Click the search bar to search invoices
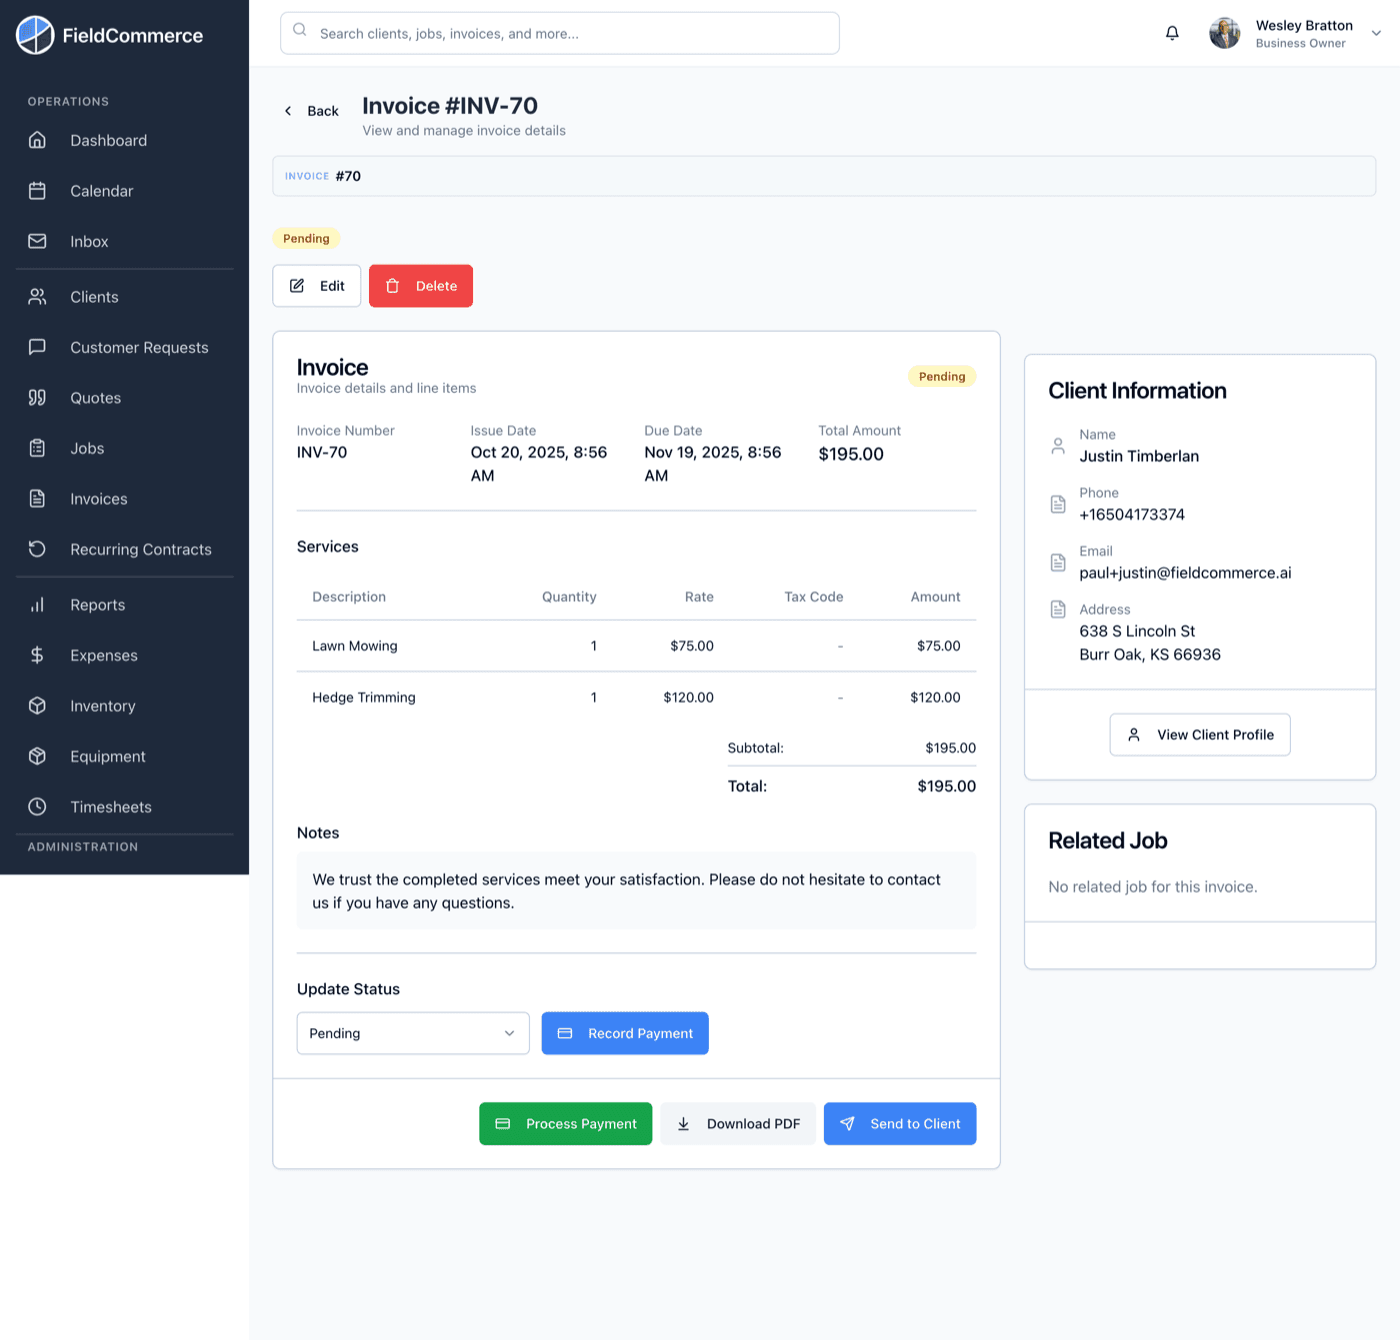 (559, 33)
